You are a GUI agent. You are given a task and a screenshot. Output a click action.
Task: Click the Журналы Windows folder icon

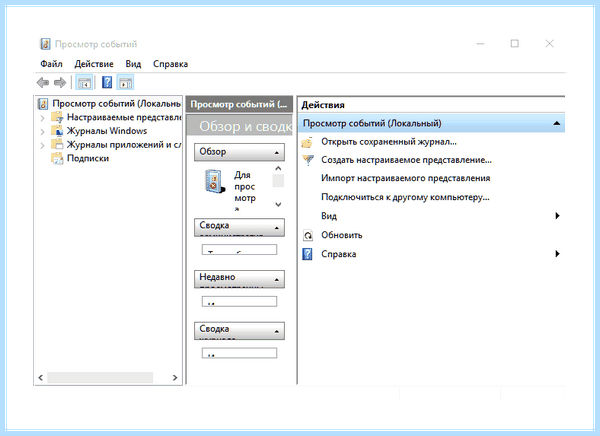57,131
